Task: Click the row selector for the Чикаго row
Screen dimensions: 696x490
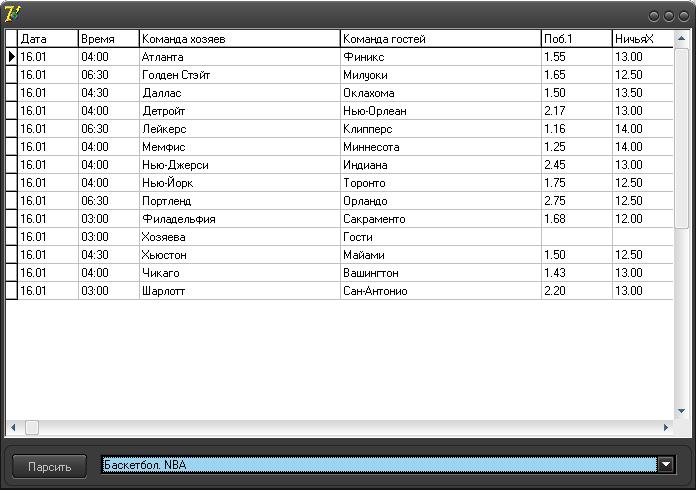Action: (x=12, y=273)
